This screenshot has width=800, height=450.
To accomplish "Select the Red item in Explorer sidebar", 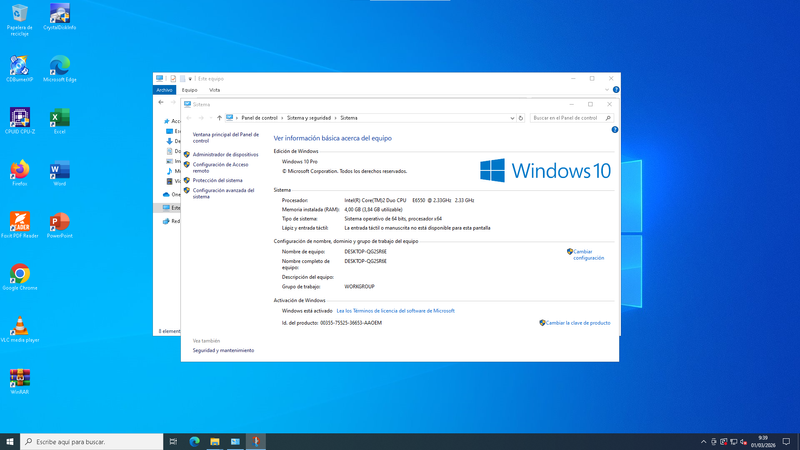I will 171,221.
